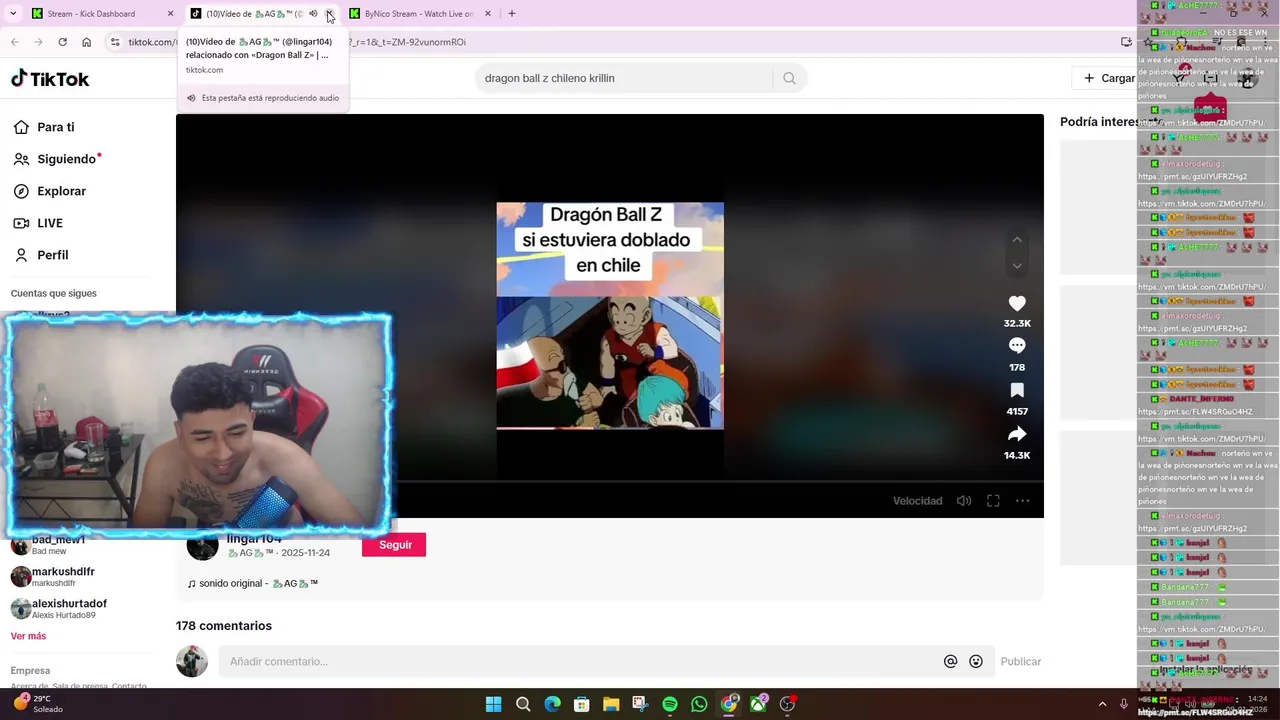
Task: Reload the TikTok page
Action: pyautogui.click(x=62, y=42)
